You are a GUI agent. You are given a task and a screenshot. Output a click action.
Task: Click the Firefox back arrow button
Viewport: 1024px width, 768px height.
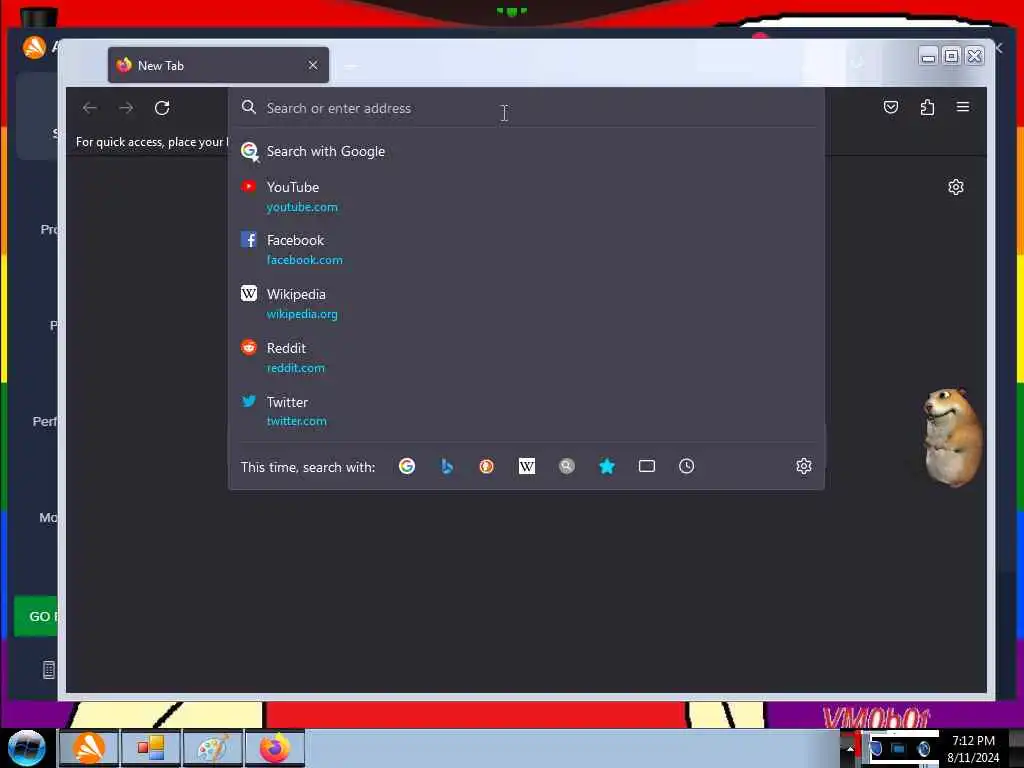click(x=89, y=108)
